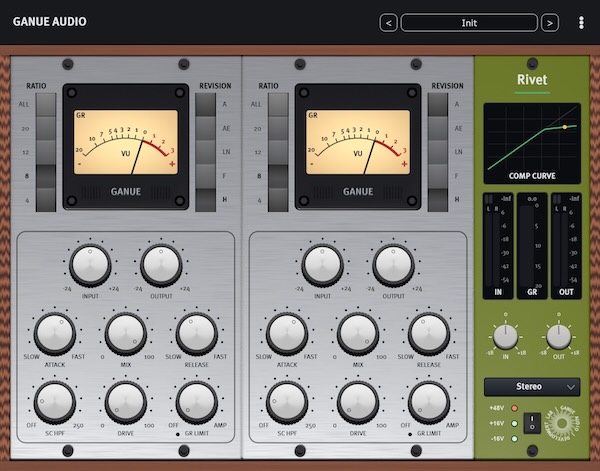Select ratio 12 on the left channel

(46, 152)
